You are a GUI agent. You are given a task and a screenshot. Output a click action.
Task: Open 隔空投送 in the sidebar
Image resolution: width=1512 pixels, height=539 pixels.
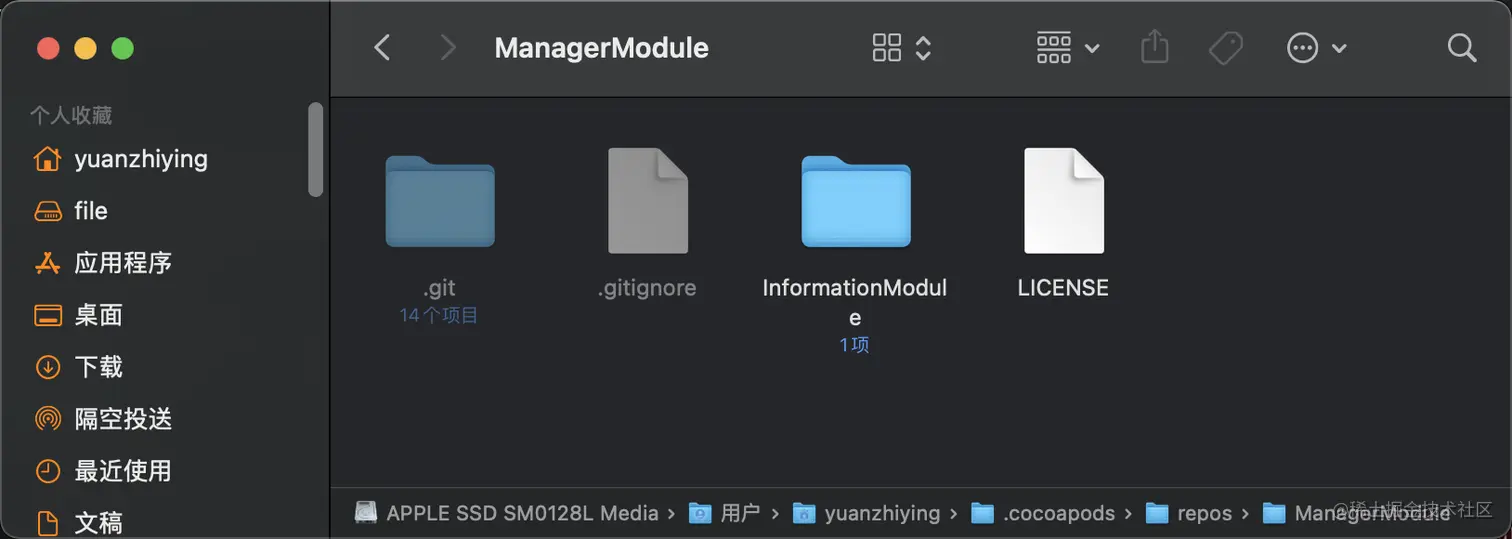pyautogui.click(x=122, y=419)
